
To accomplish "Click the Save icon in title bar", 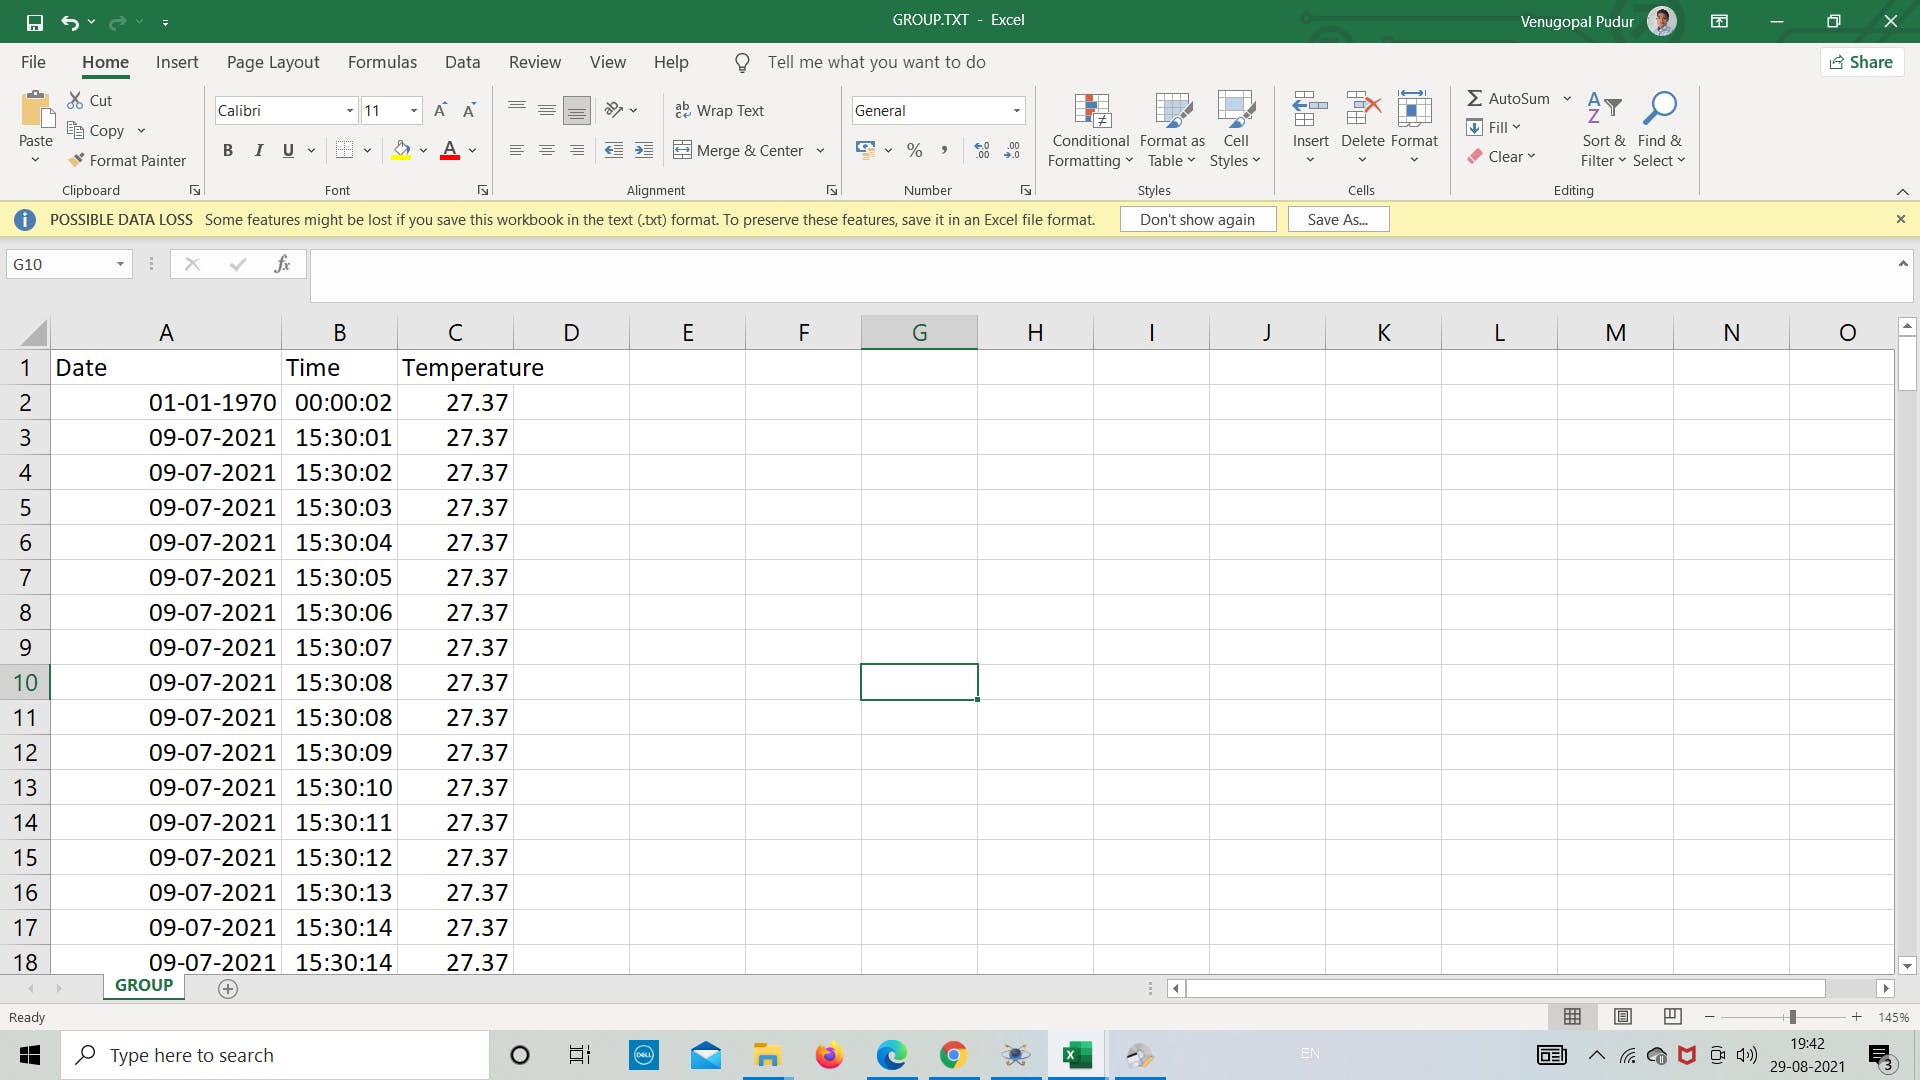I will (35, 21).
